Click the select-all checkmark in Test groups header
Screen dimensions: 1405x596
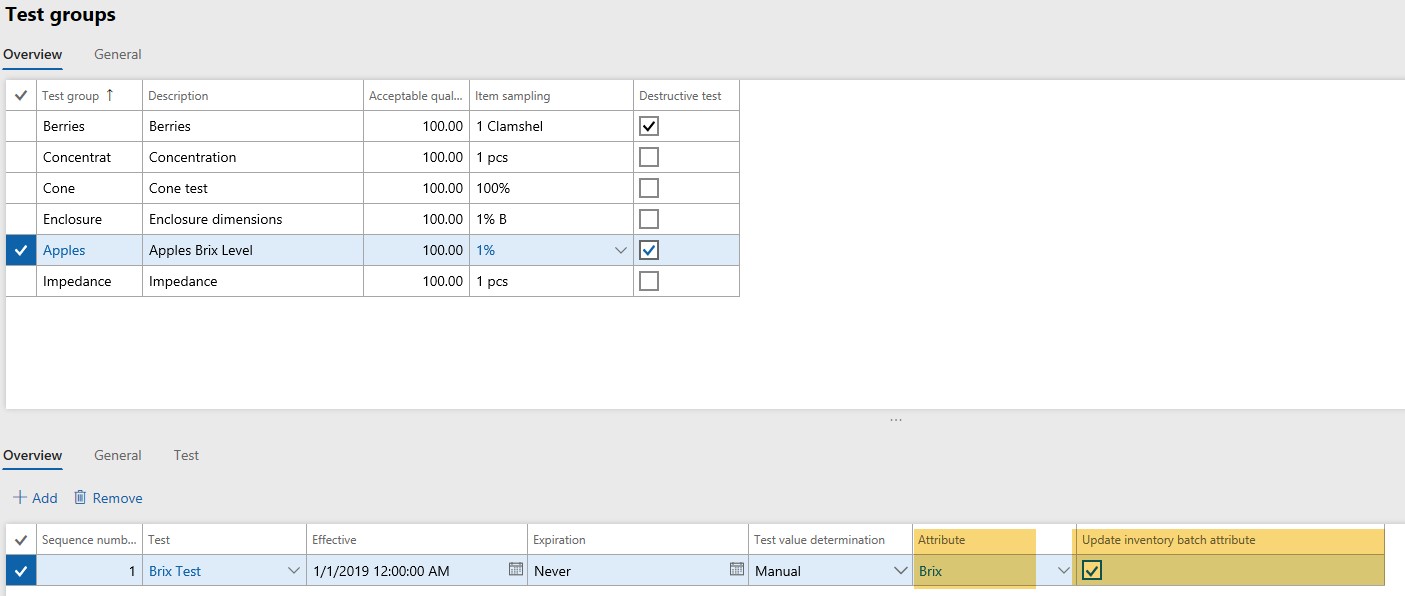tap(21, 96)
